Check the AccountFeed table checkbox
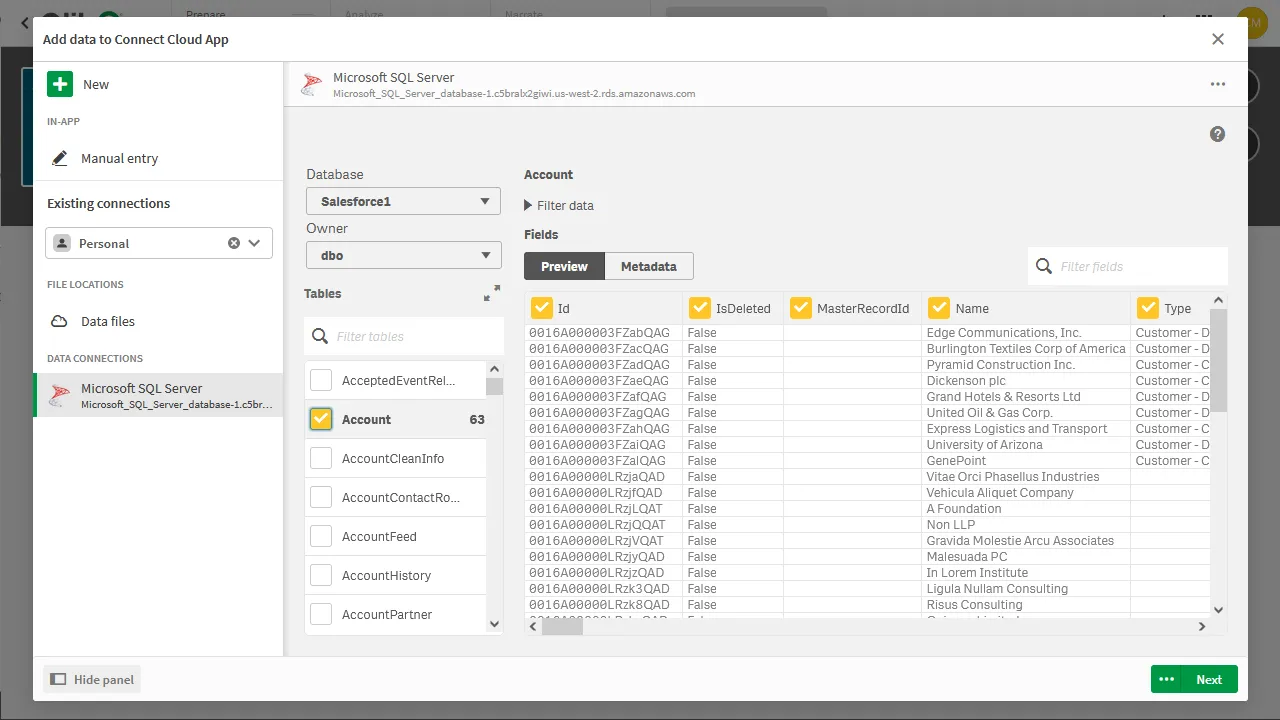Image resolution: width=1280 pixels, height=720 pixels. point(321,536)
